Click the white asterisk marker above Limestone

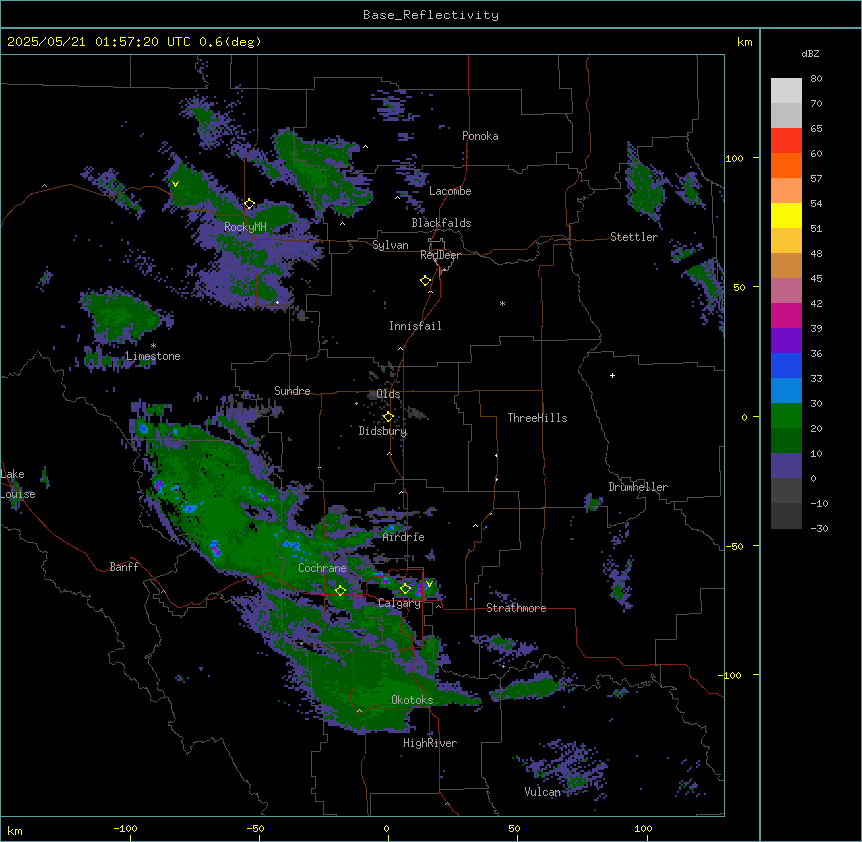(x=153, y=345)
